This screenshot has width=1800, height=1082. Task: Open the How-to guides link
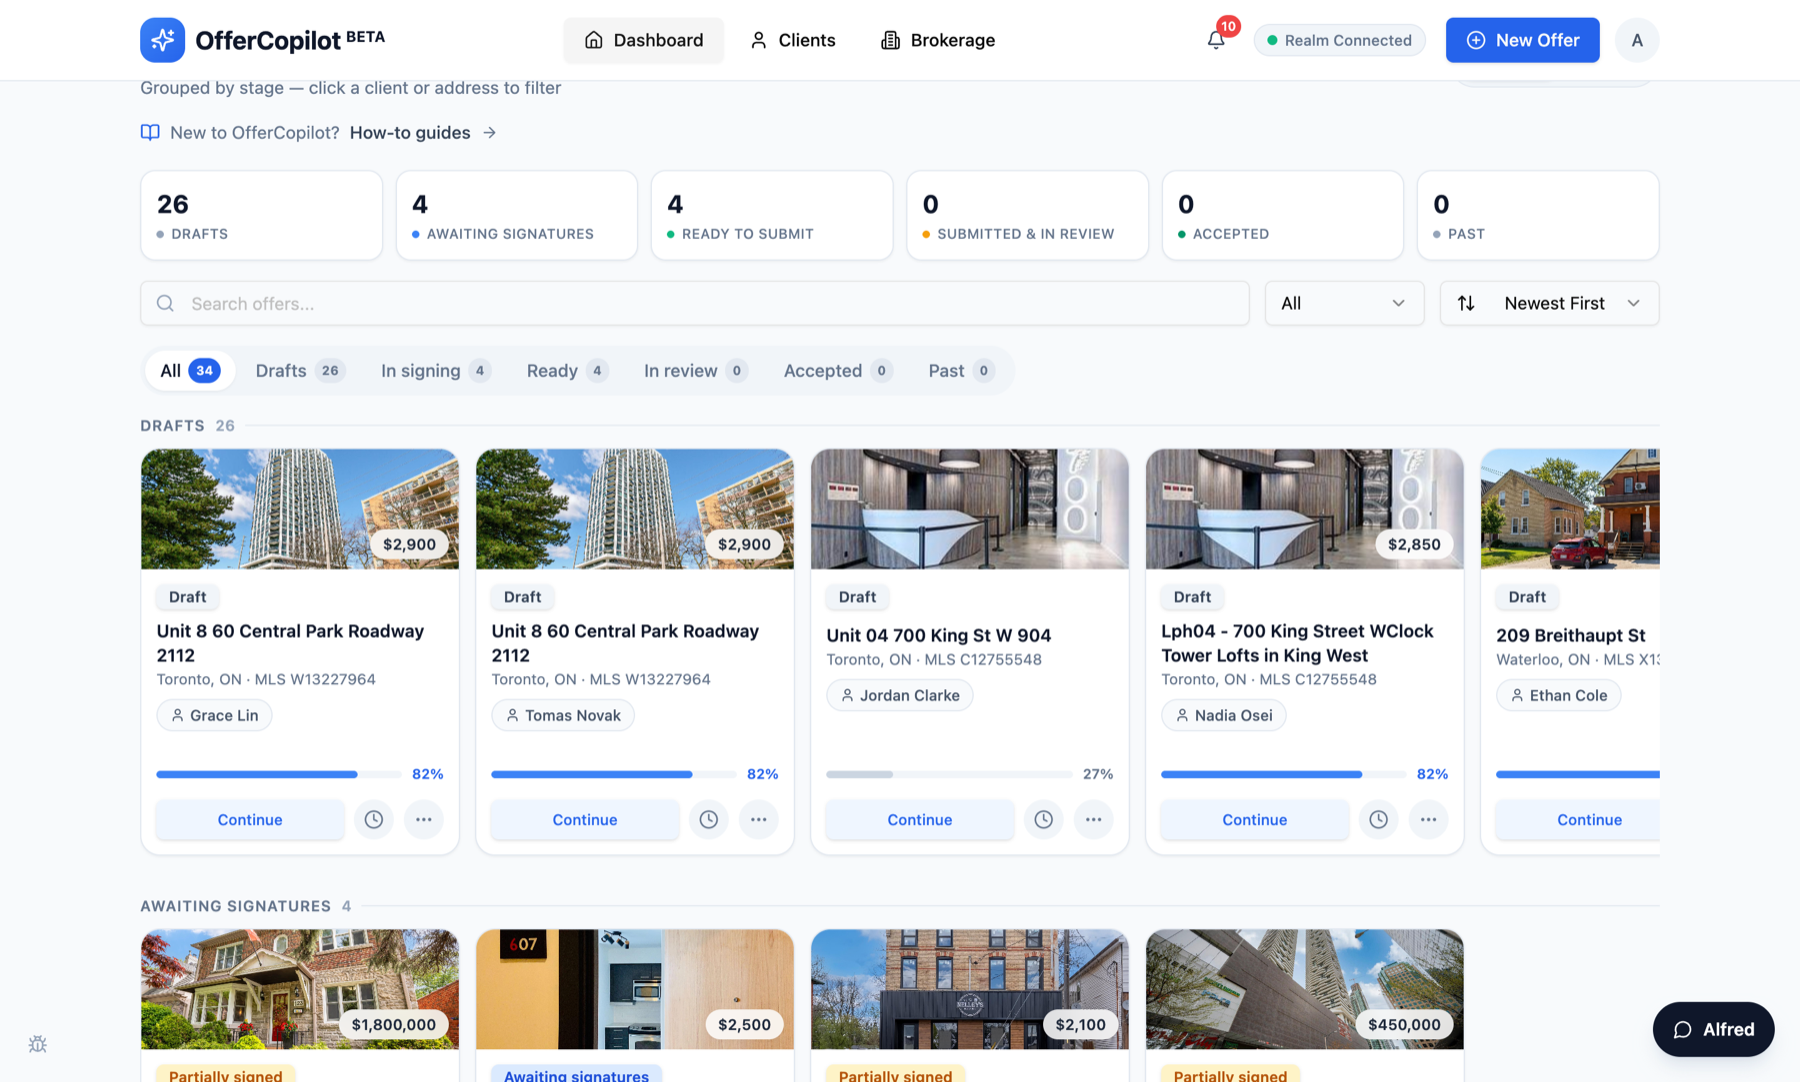(410, 132)
